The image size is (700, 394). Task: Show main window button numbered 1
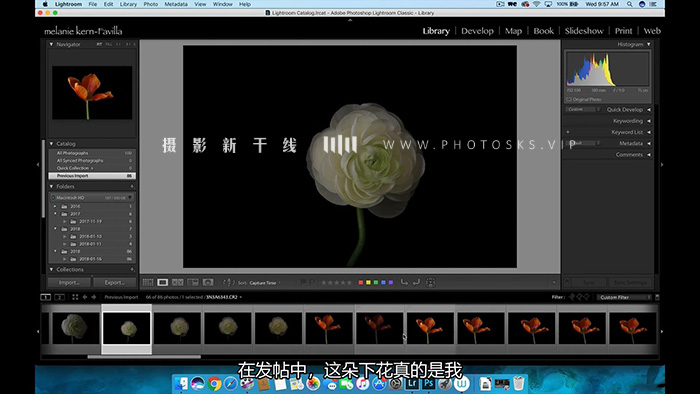click(x=46, y=297)
